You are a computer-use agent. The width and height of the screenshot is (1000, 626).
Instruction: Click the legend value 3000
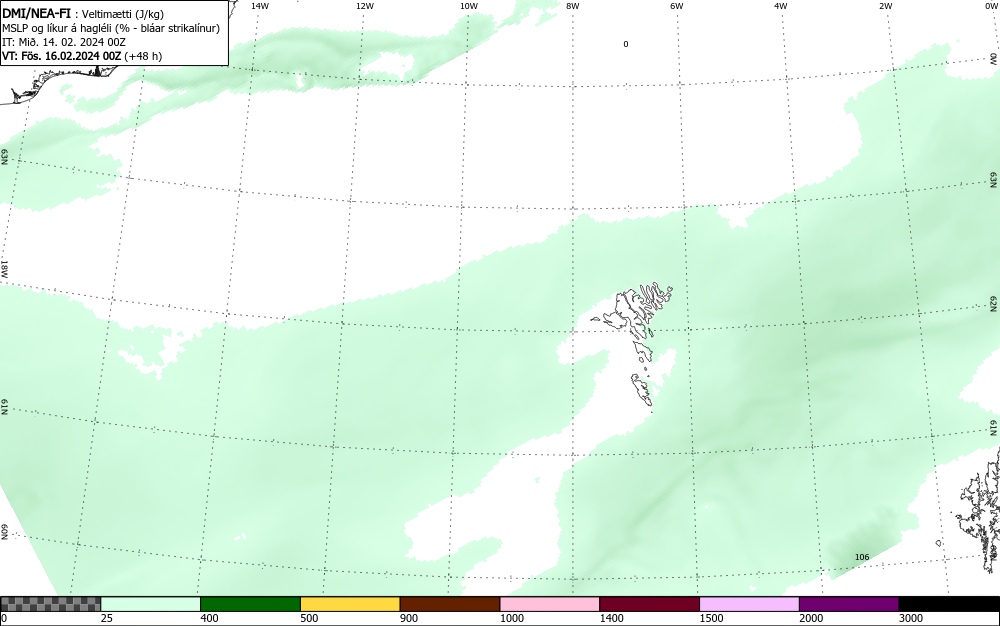tap(911, 618)
